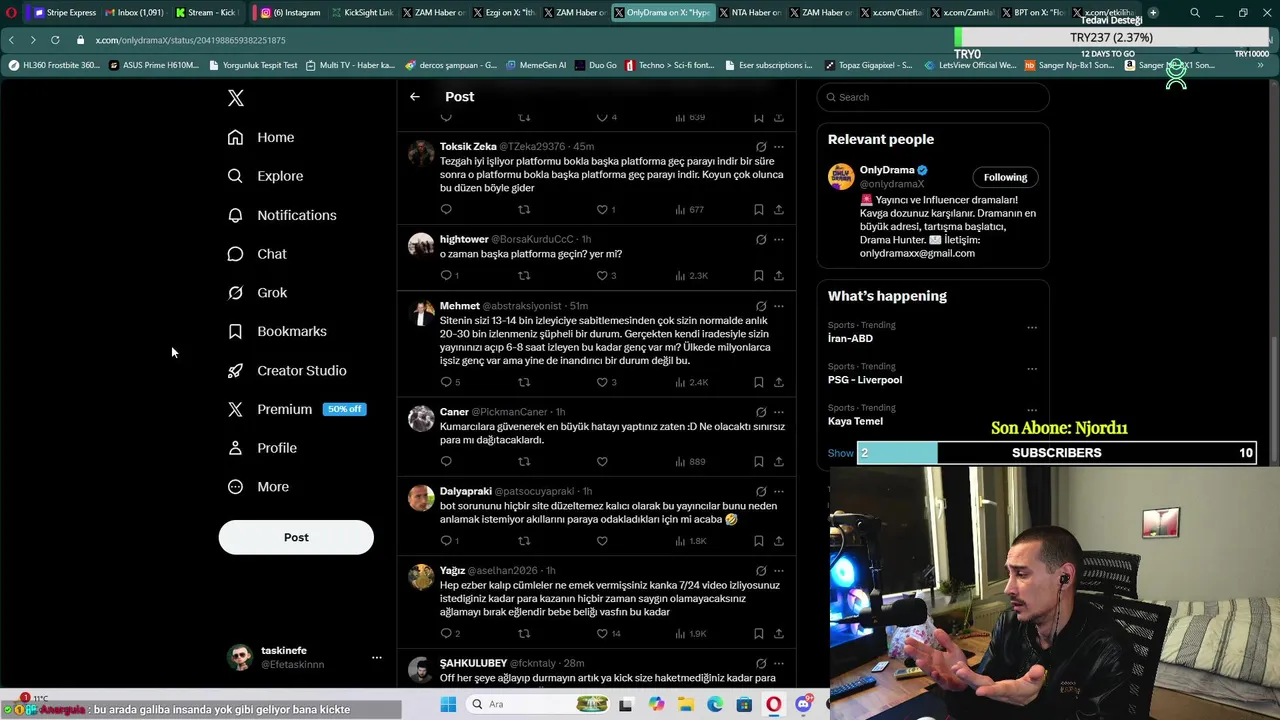Open the Explore page
The image size is (1280, 720).
pos(265,176)
